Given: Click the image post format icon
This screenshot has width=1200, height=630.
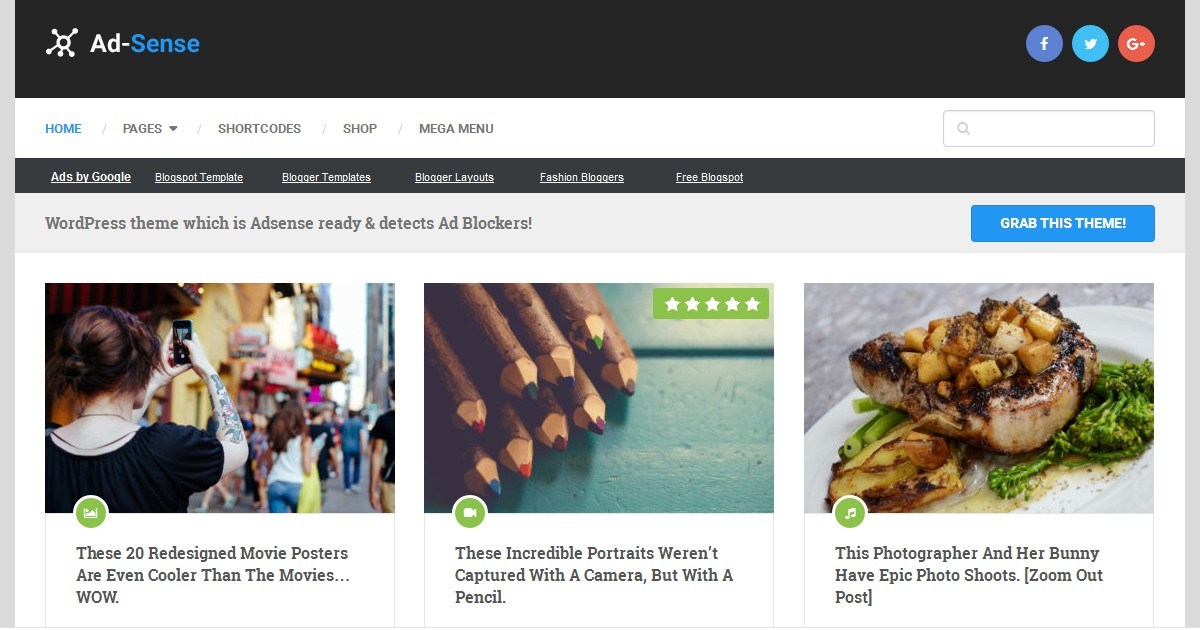Looking at the screenshot, I should 91,513.
